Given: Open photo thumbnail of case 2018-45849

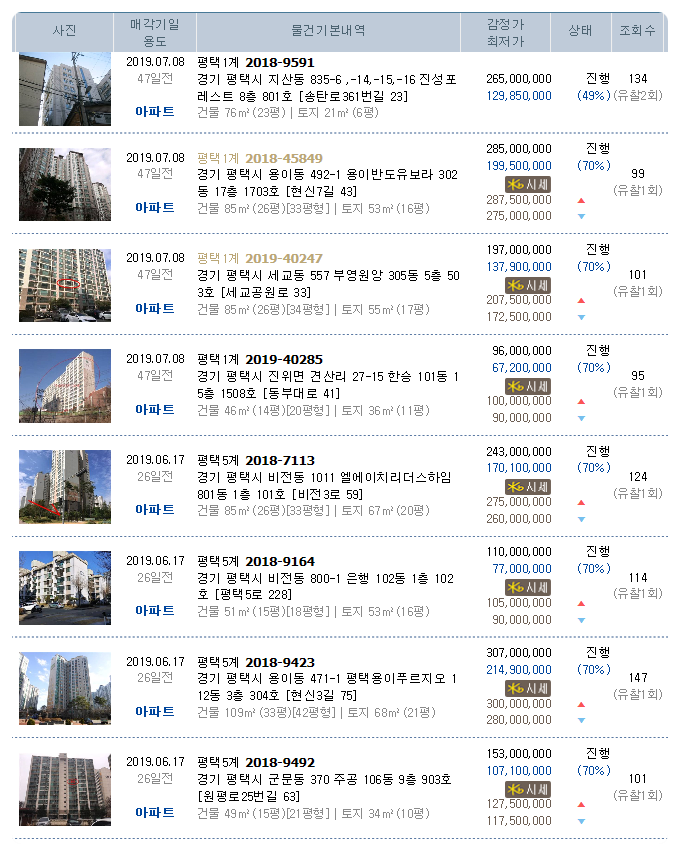Looking at the screenshot, I should pos(65,185).
